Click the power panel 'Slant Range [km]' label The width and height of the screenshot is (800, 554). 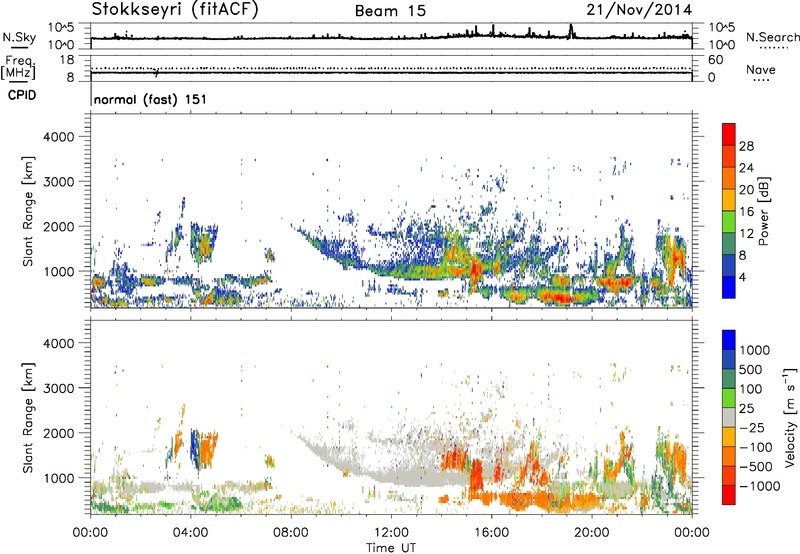[29, 211]
